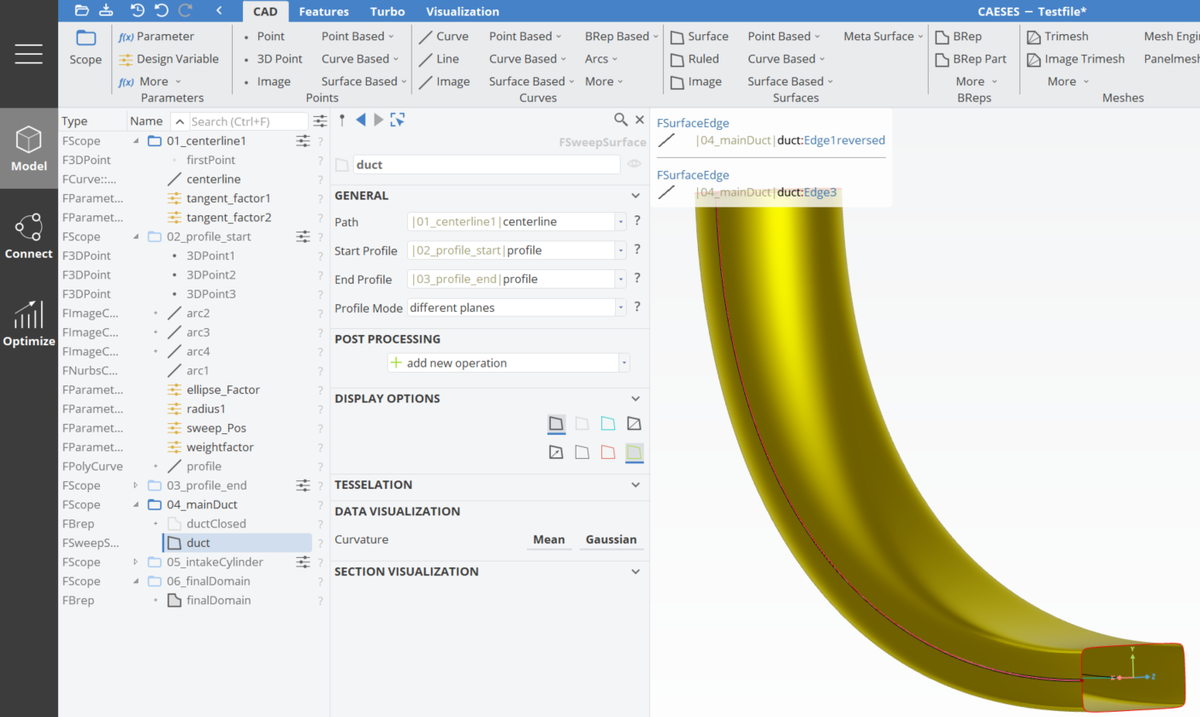Open the Optimize workspace in the sidebar
This screenshot has height=717, width=1200.
[x=28, y=323]
